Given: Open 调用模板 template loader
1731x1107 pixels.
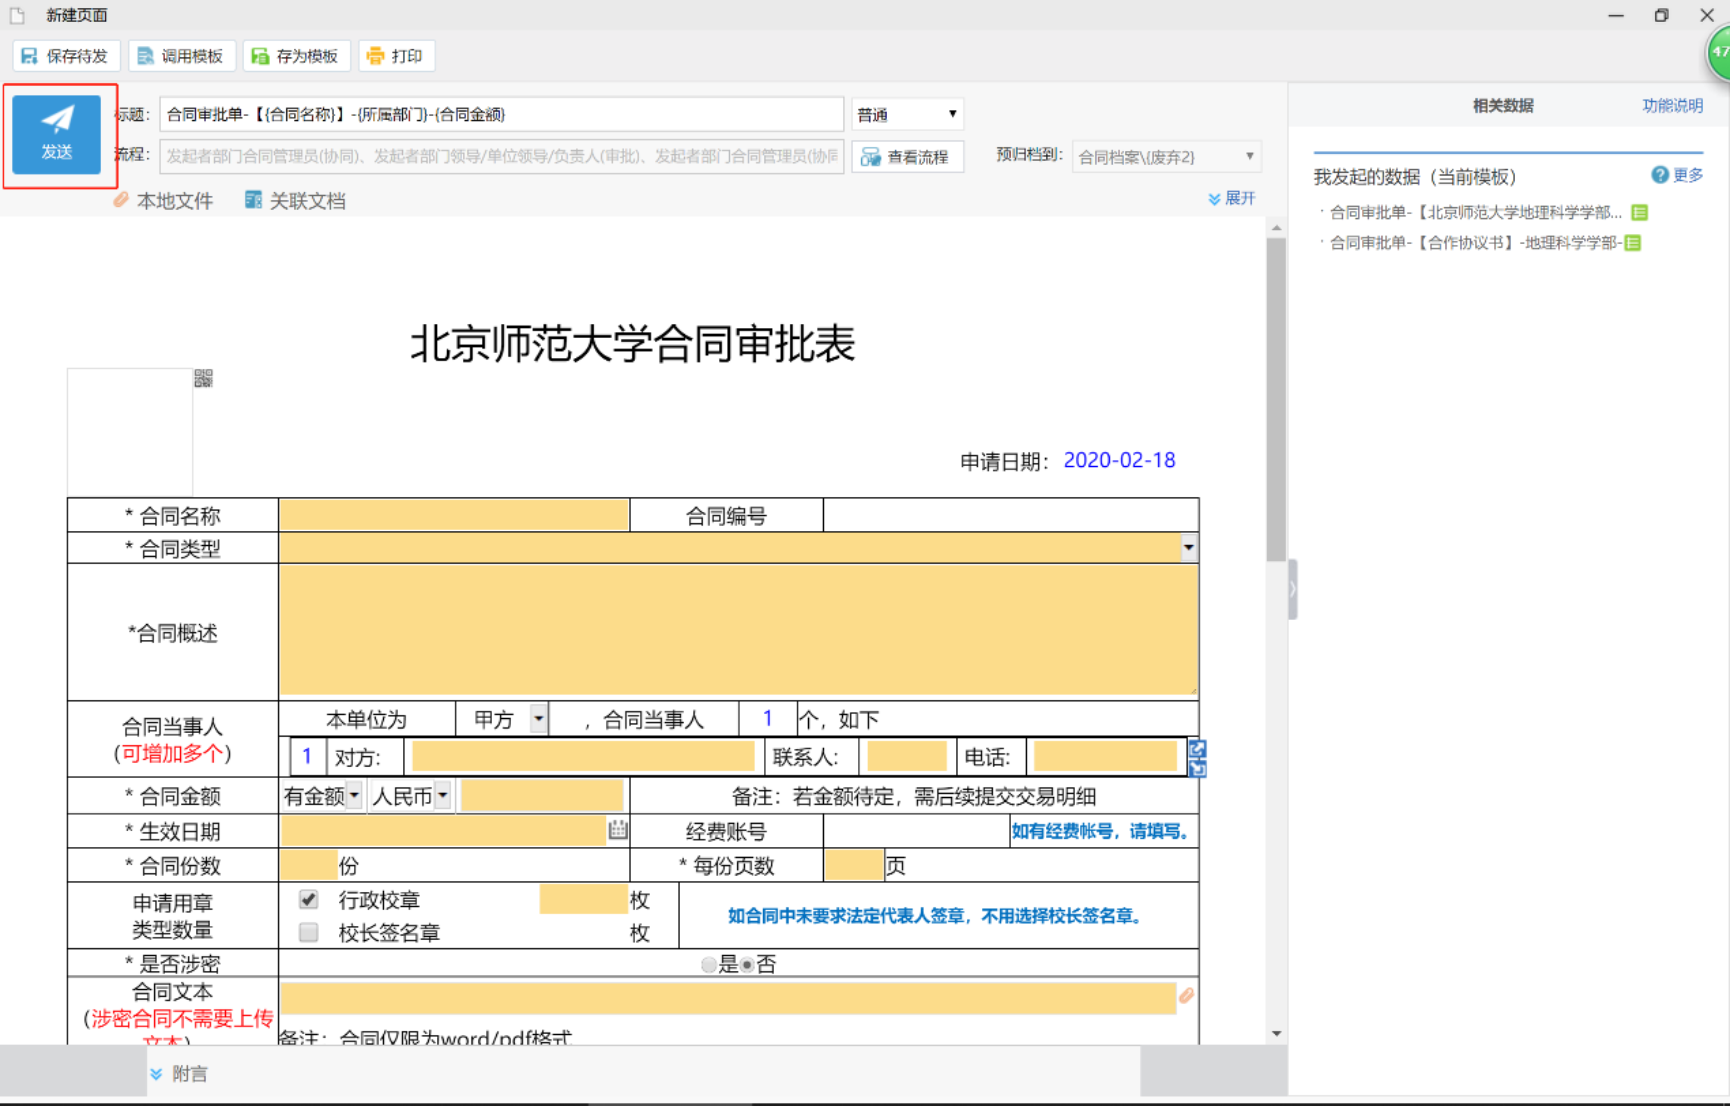Looking at the screenshot, I should pyautogui.click(x=181, y=56).
